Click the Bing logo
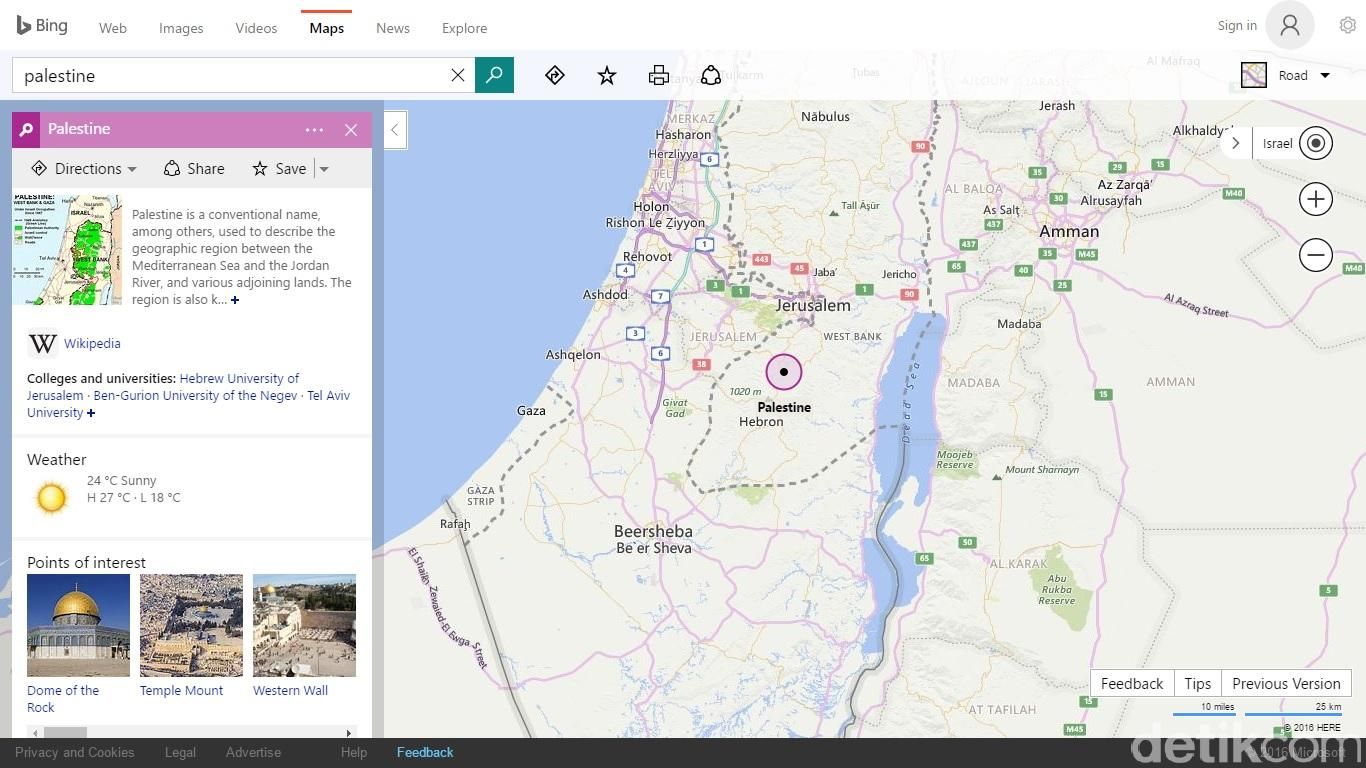This screenshot has height=768, width=1366. point(42,26)
